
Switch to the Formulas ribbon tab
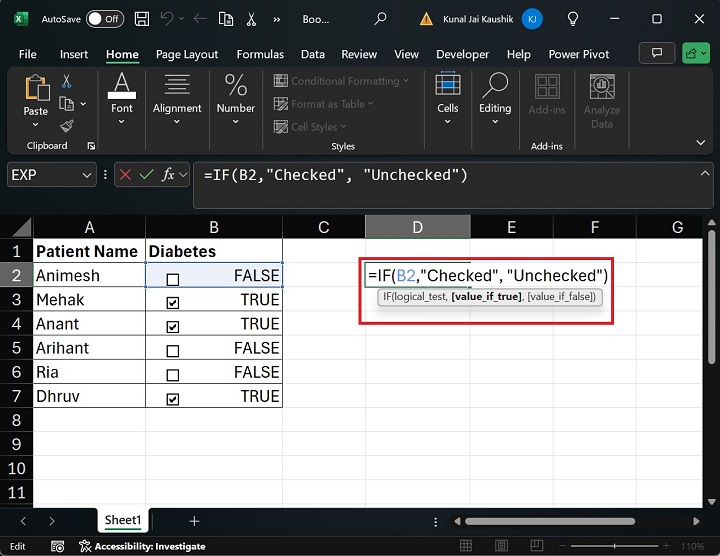pos(262,54)
